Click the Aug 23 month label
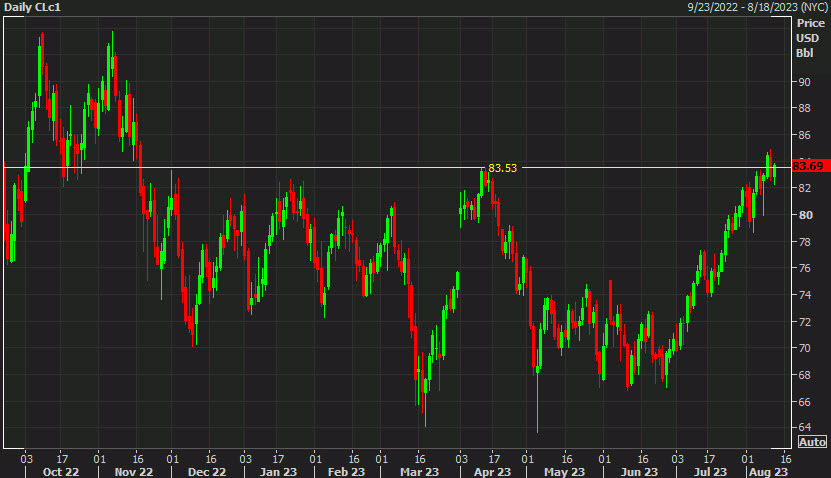831x478 pixels. tap(768, 472)
